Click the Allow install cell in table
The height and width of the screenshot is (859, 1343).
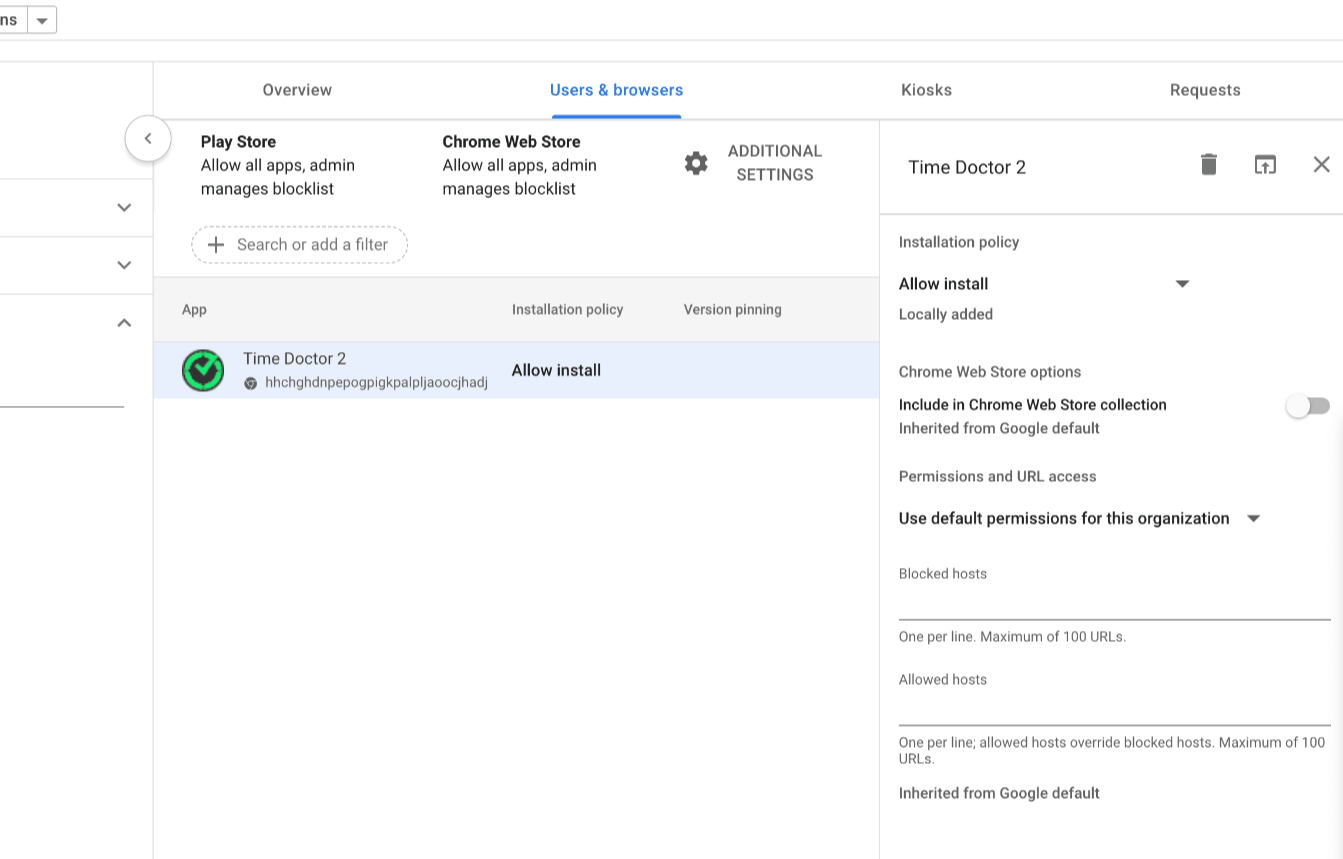pos(556,370)
